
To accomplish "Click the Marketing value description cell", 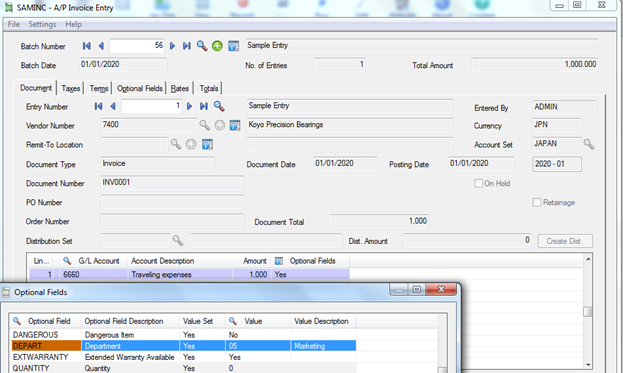I will coord(323,346).
